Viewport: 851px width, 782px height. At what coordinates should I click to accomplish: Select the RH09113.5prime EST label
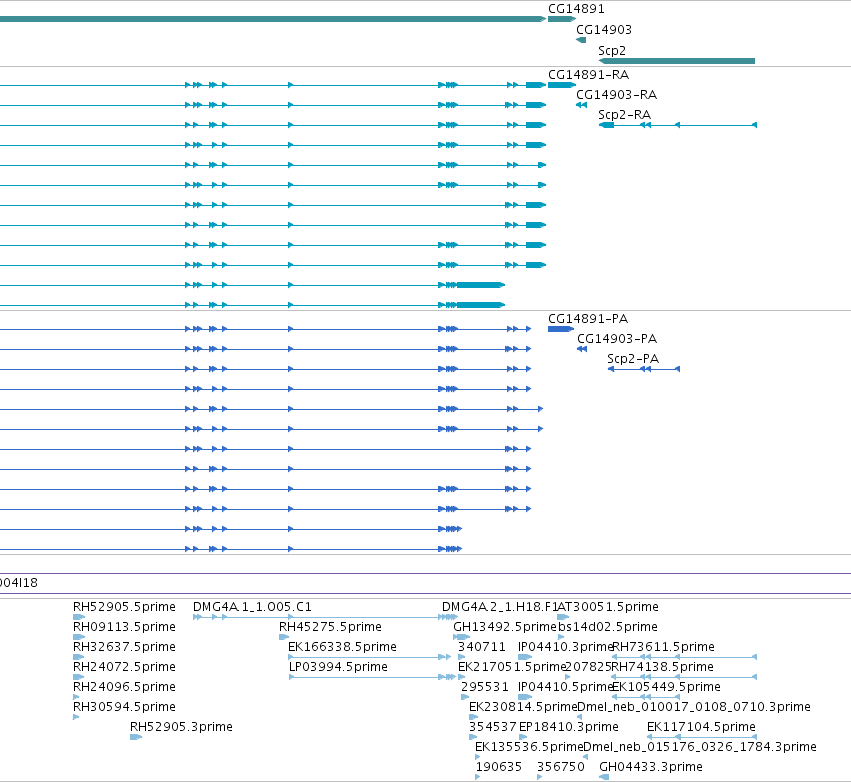pos(124,627)
